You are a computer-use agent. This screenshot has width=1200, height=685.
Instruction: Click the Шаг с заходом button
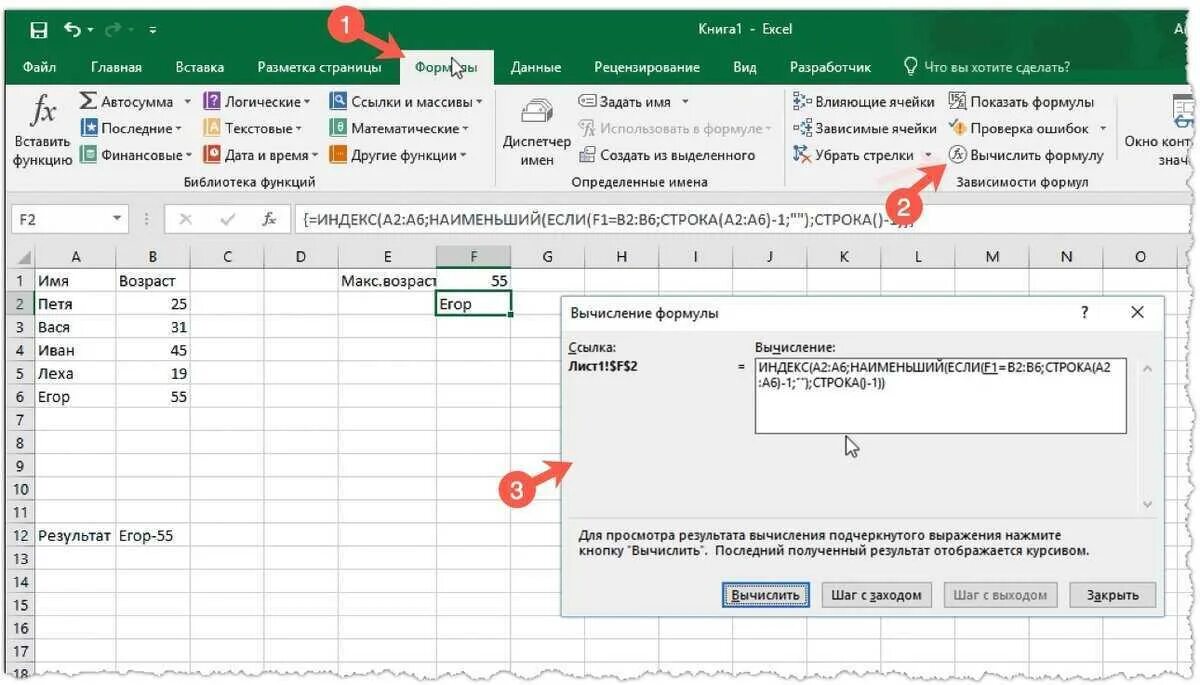[x=877, y=595]
